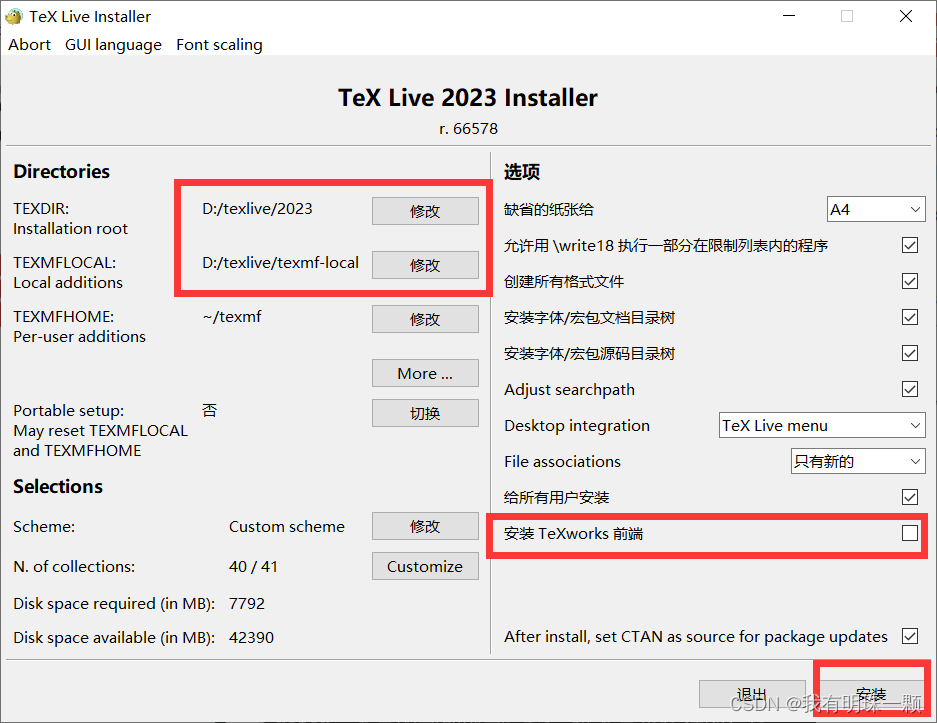Screen dimensions: 937x723
Task: Click the More ... directories button
Action: tap(425, 373)
